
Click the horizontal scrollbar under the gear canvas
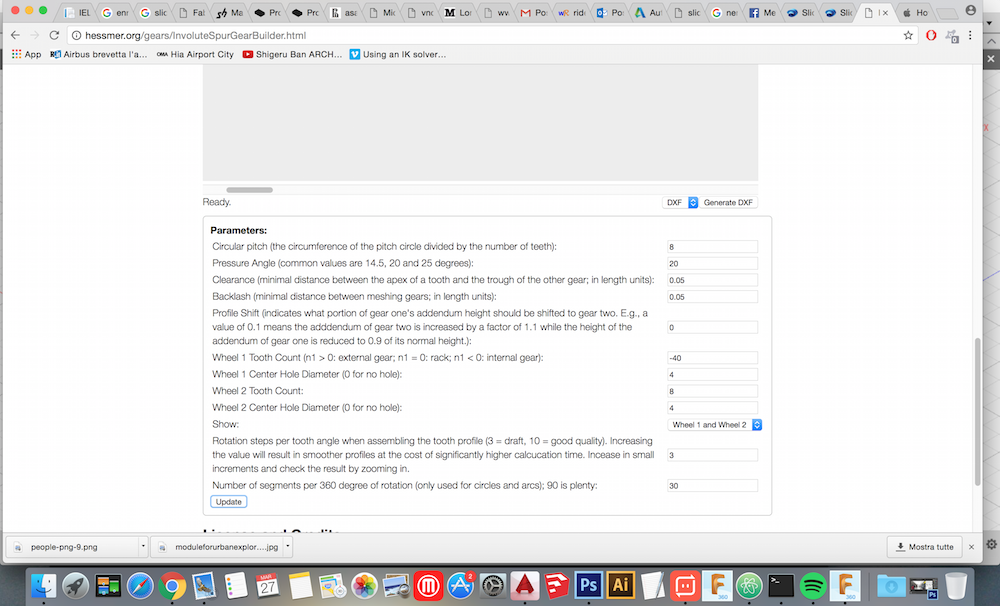tap(249, 189)
